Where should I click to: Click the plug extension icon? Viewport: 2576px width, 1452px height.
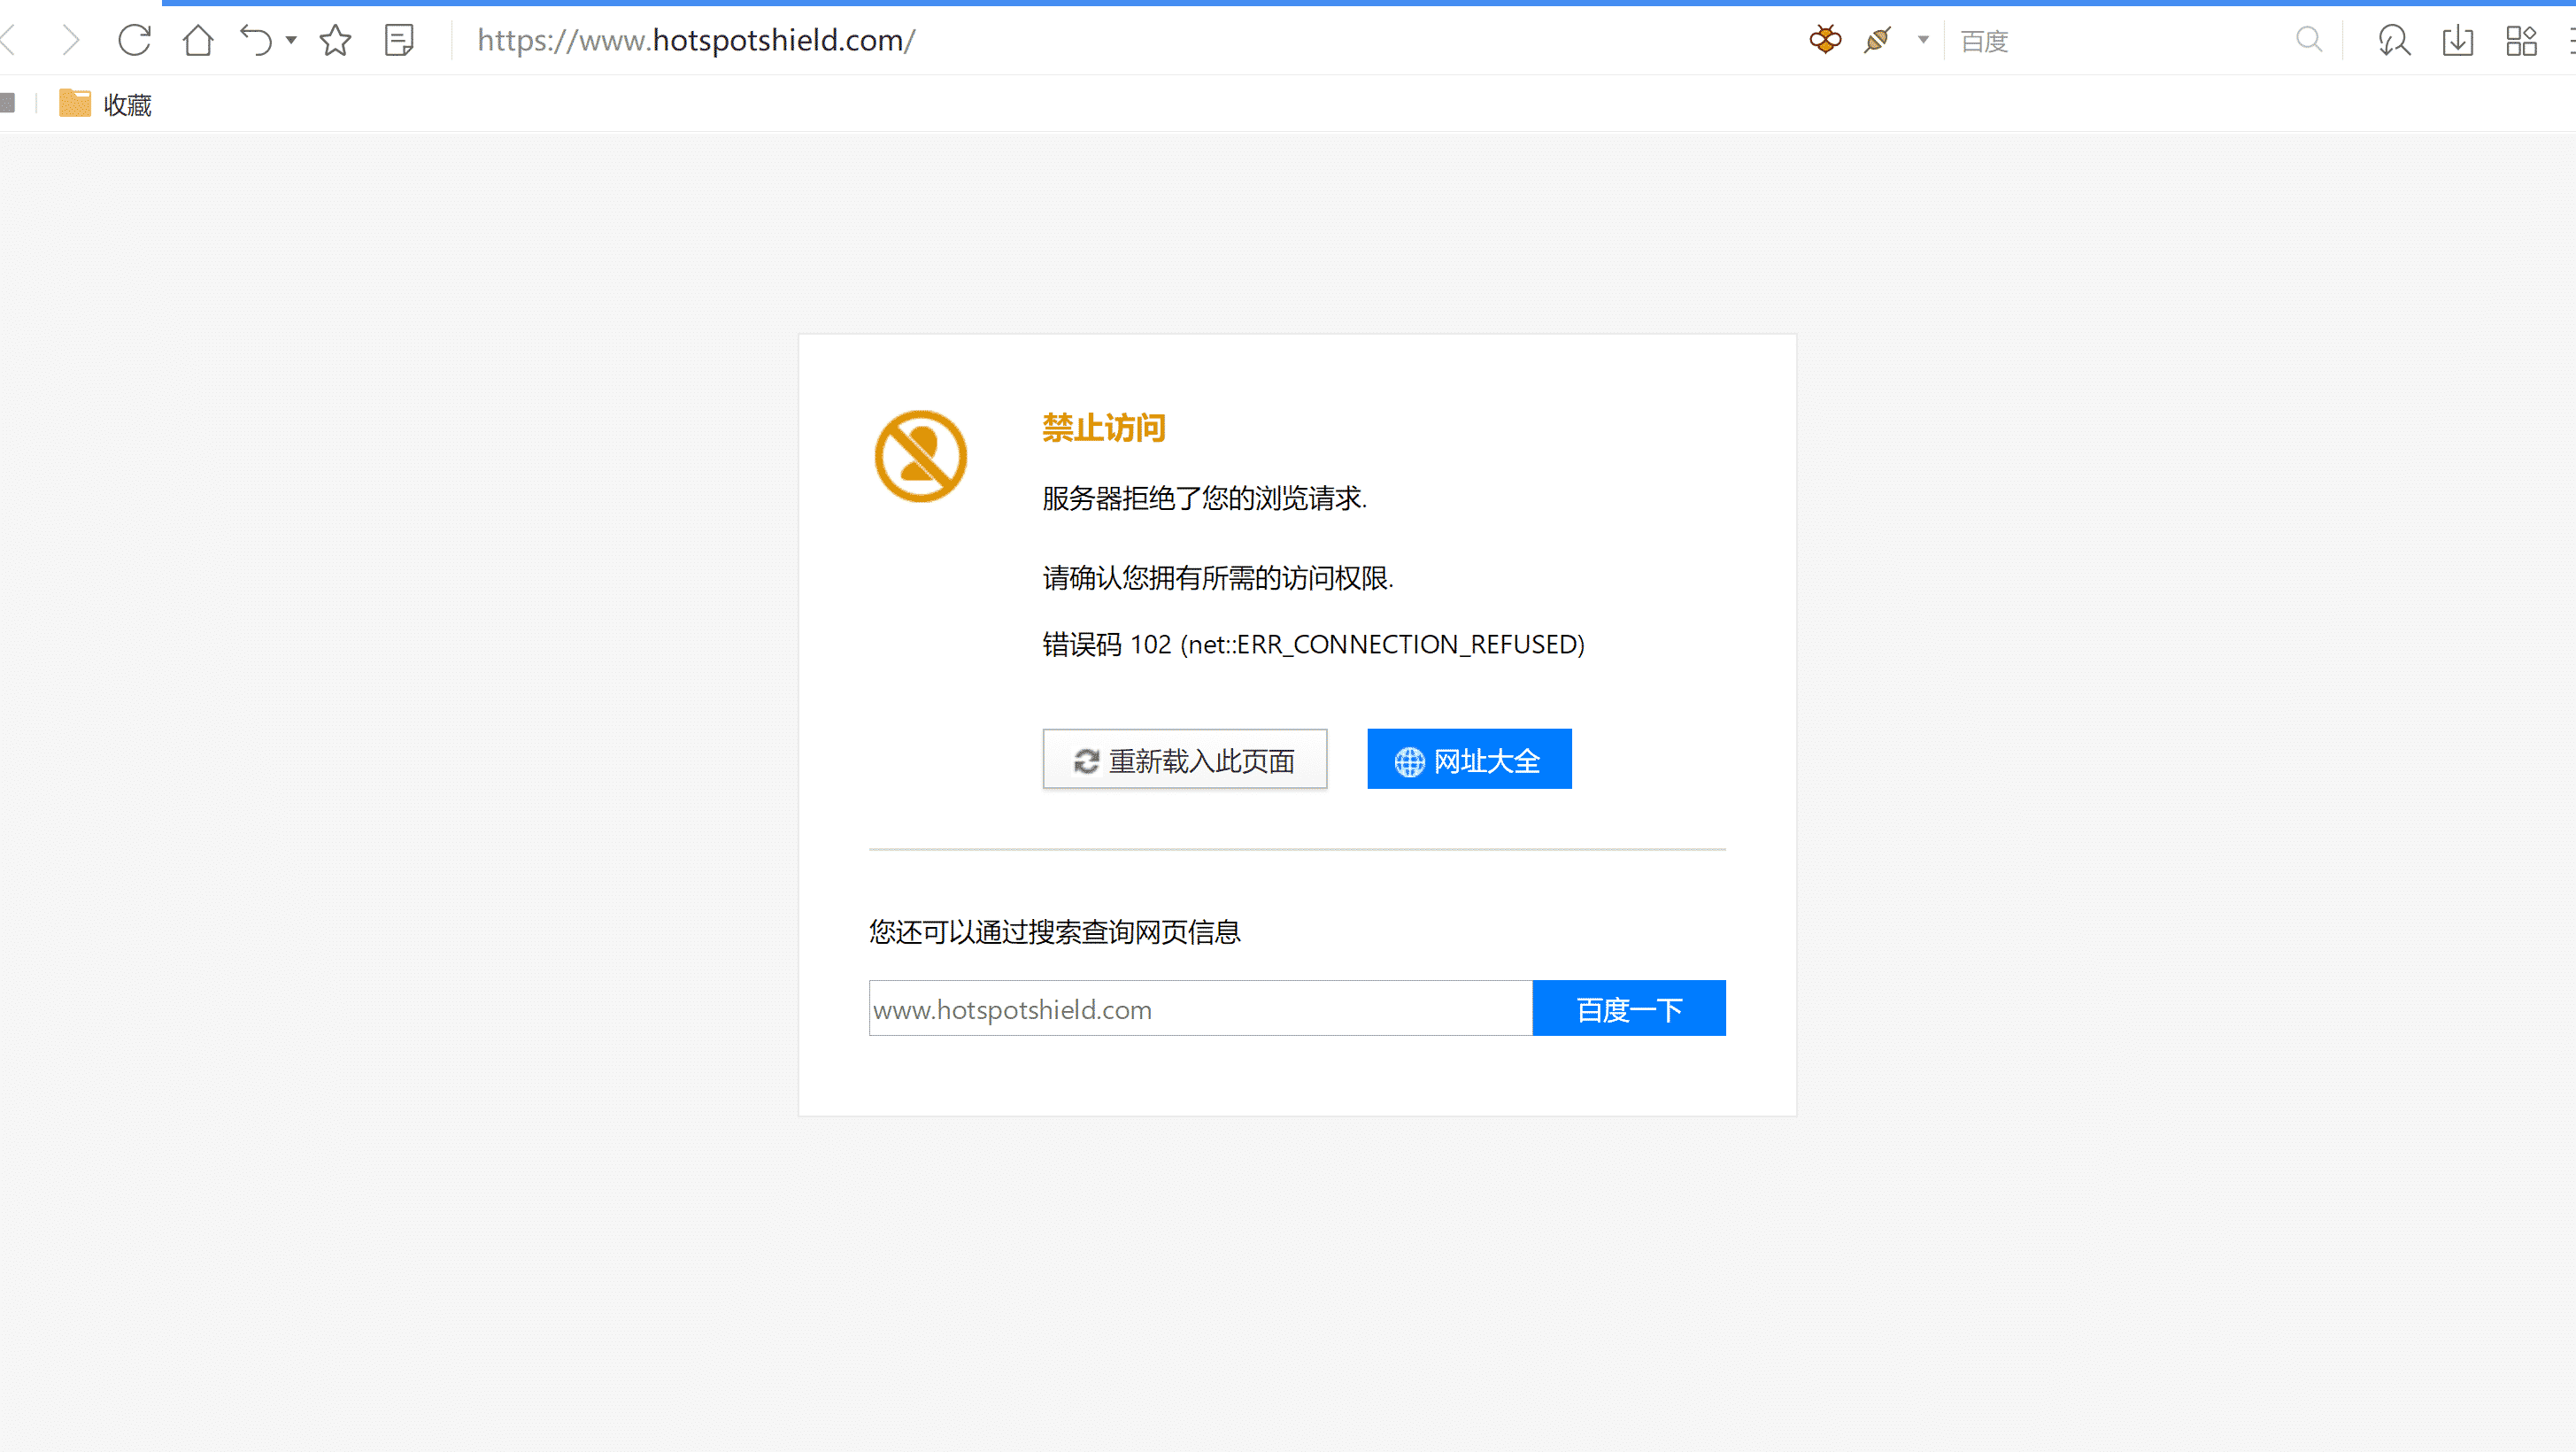pos(1877,40)
